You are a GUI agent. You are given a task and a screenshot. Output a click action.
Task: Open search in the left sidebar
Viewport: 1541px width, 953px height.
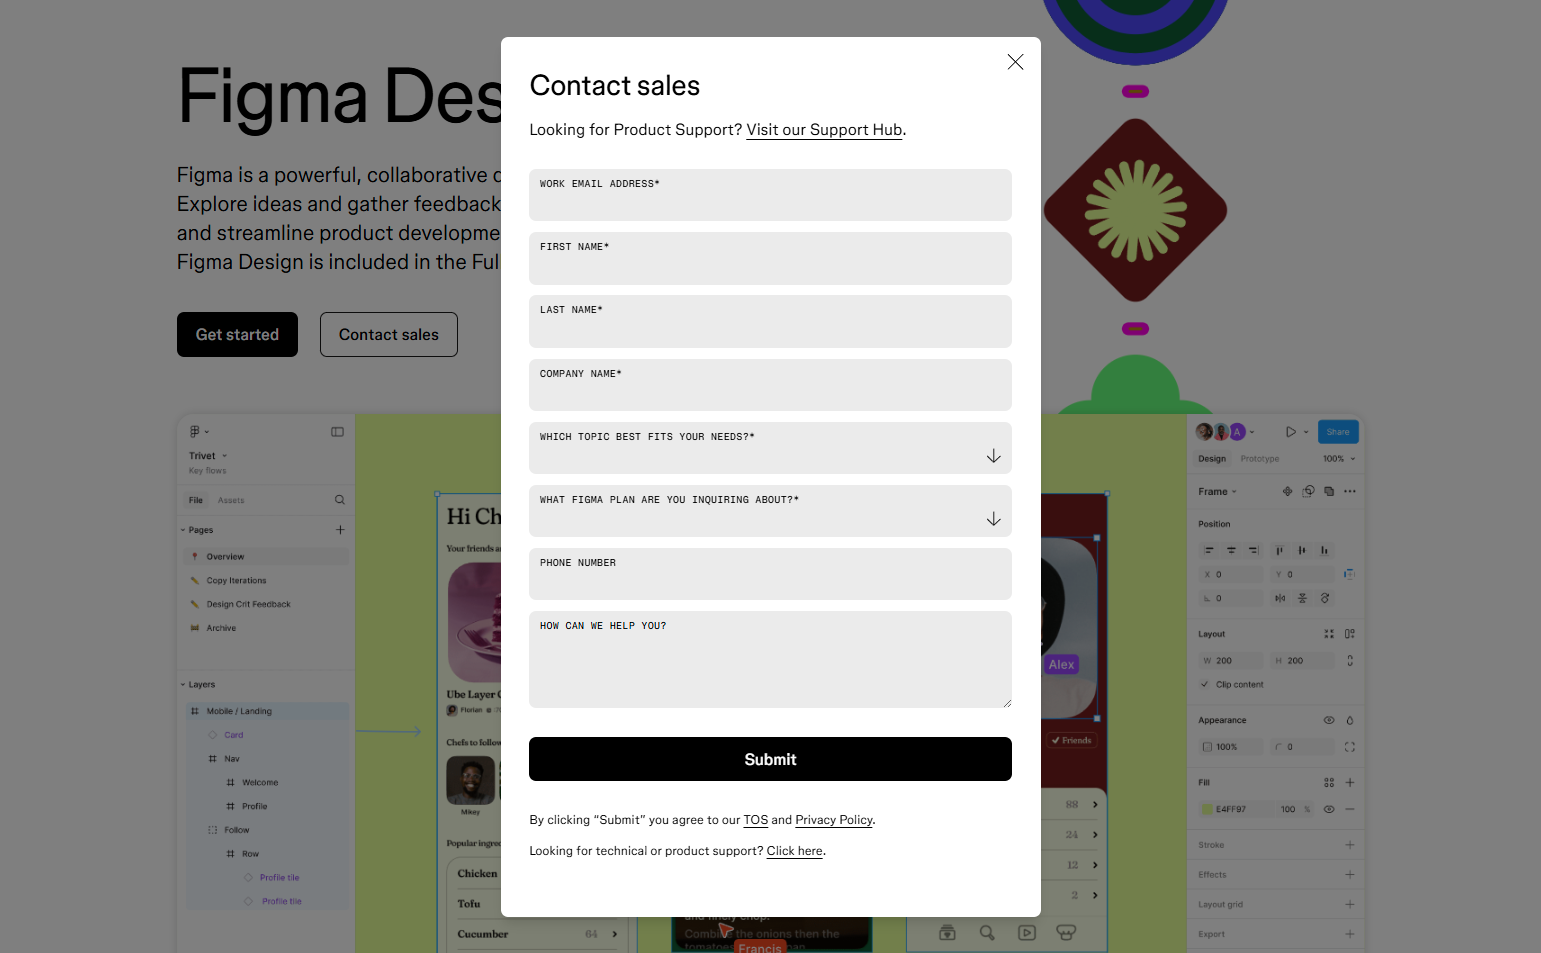(x=339, y=499)
